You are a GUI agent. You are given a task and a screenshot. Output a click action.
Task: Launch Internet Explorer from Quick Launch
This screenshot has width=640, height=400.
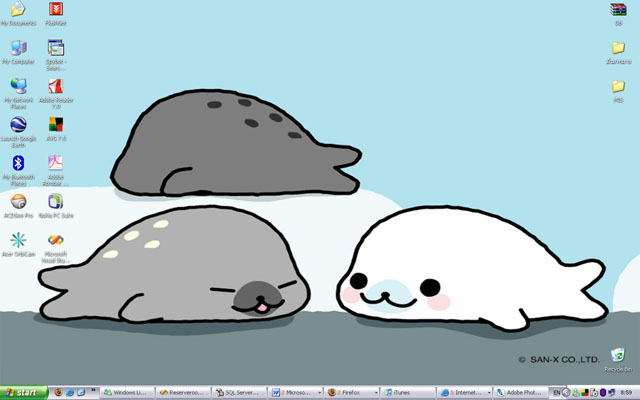(70, 392)
